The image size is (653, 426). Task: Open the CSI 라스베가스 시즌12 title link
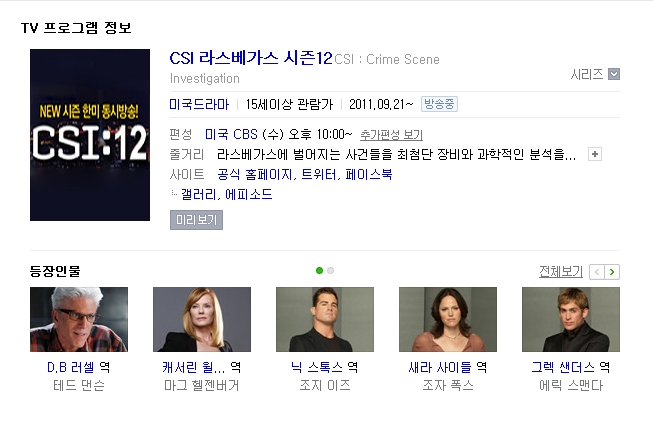251,58
